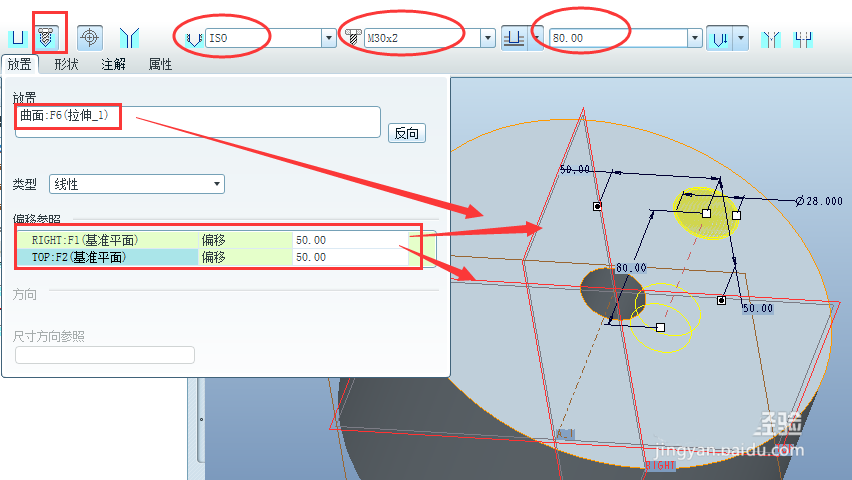This screenshot has width=852, height=480.
Task: Click 偏移 cell in TOP row
Action: 246,257
